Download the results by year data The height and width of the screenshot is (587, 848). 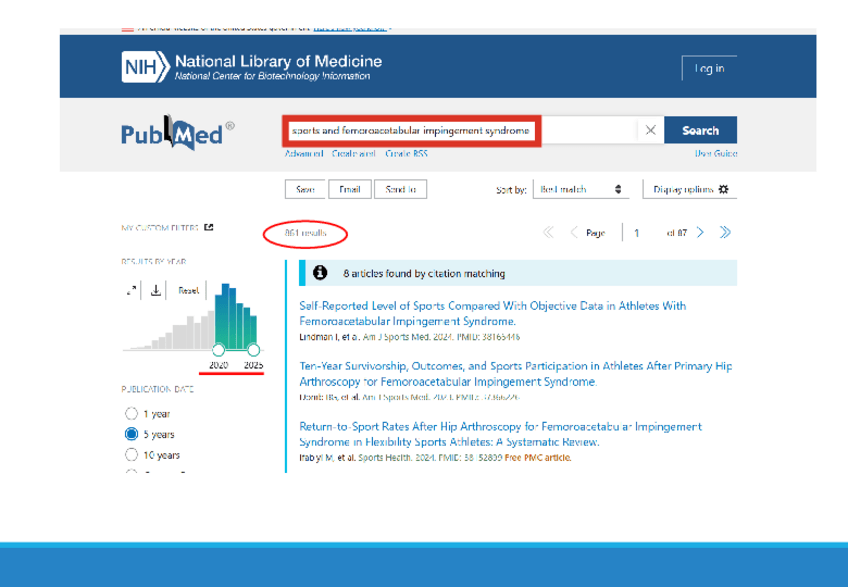pos(157,290)
